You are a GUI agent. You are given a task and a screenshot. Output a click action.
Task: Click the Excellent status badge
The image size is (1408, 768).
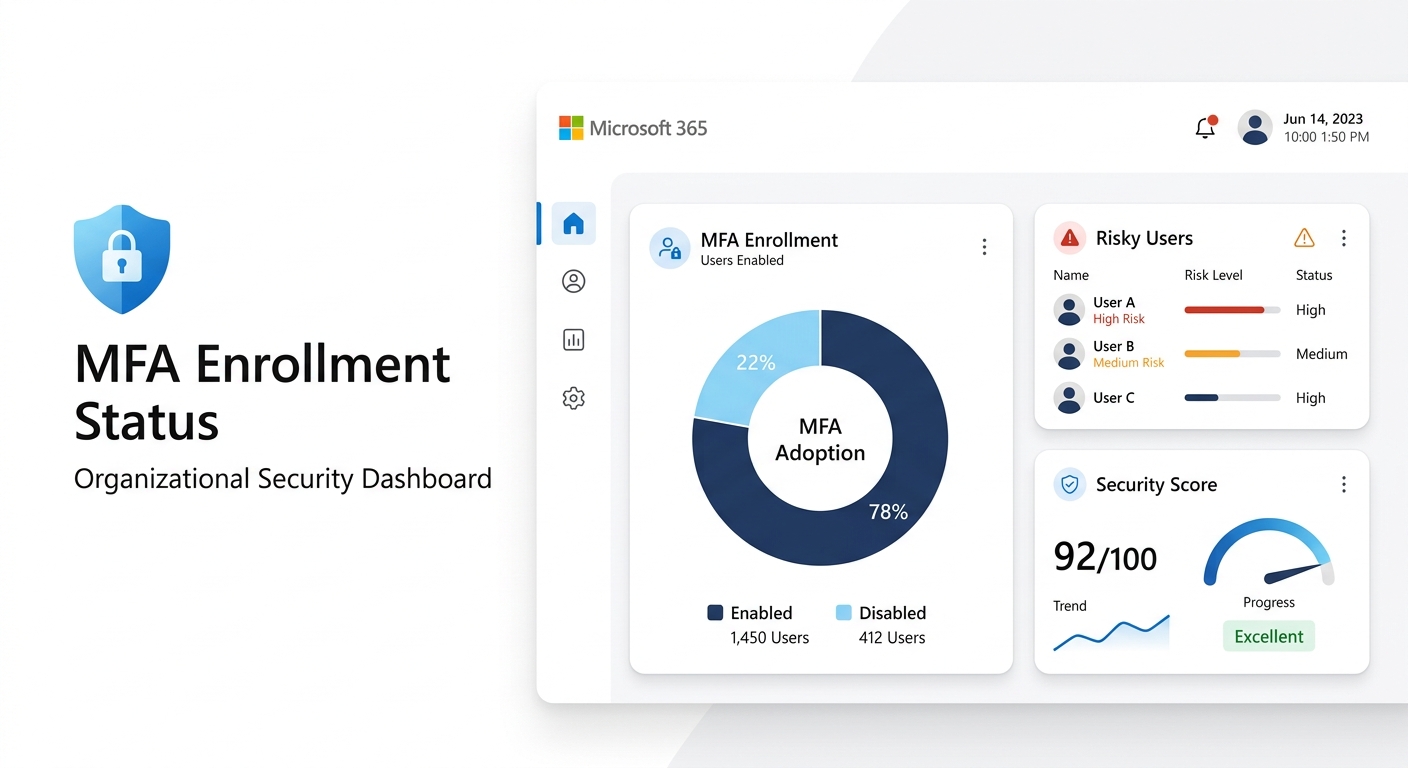[x=1269, y=637]
